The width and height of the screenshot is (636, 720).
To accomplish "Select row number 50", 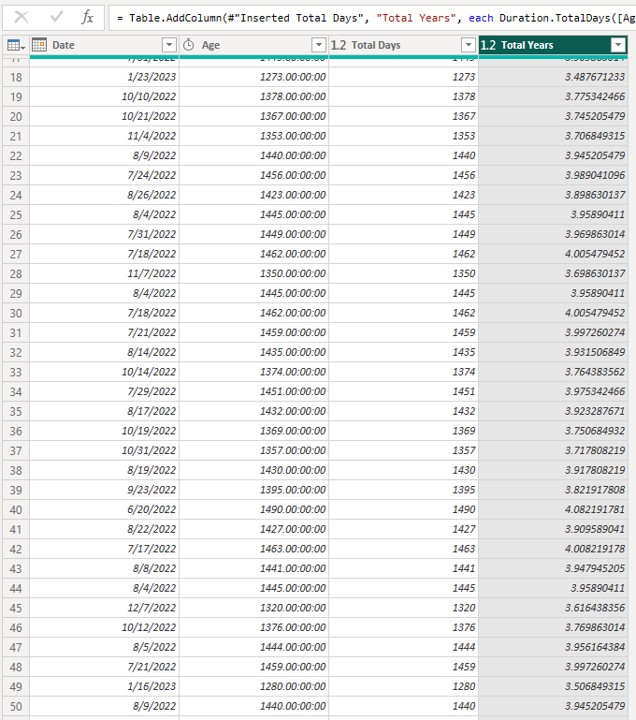I will coord(16,706).
